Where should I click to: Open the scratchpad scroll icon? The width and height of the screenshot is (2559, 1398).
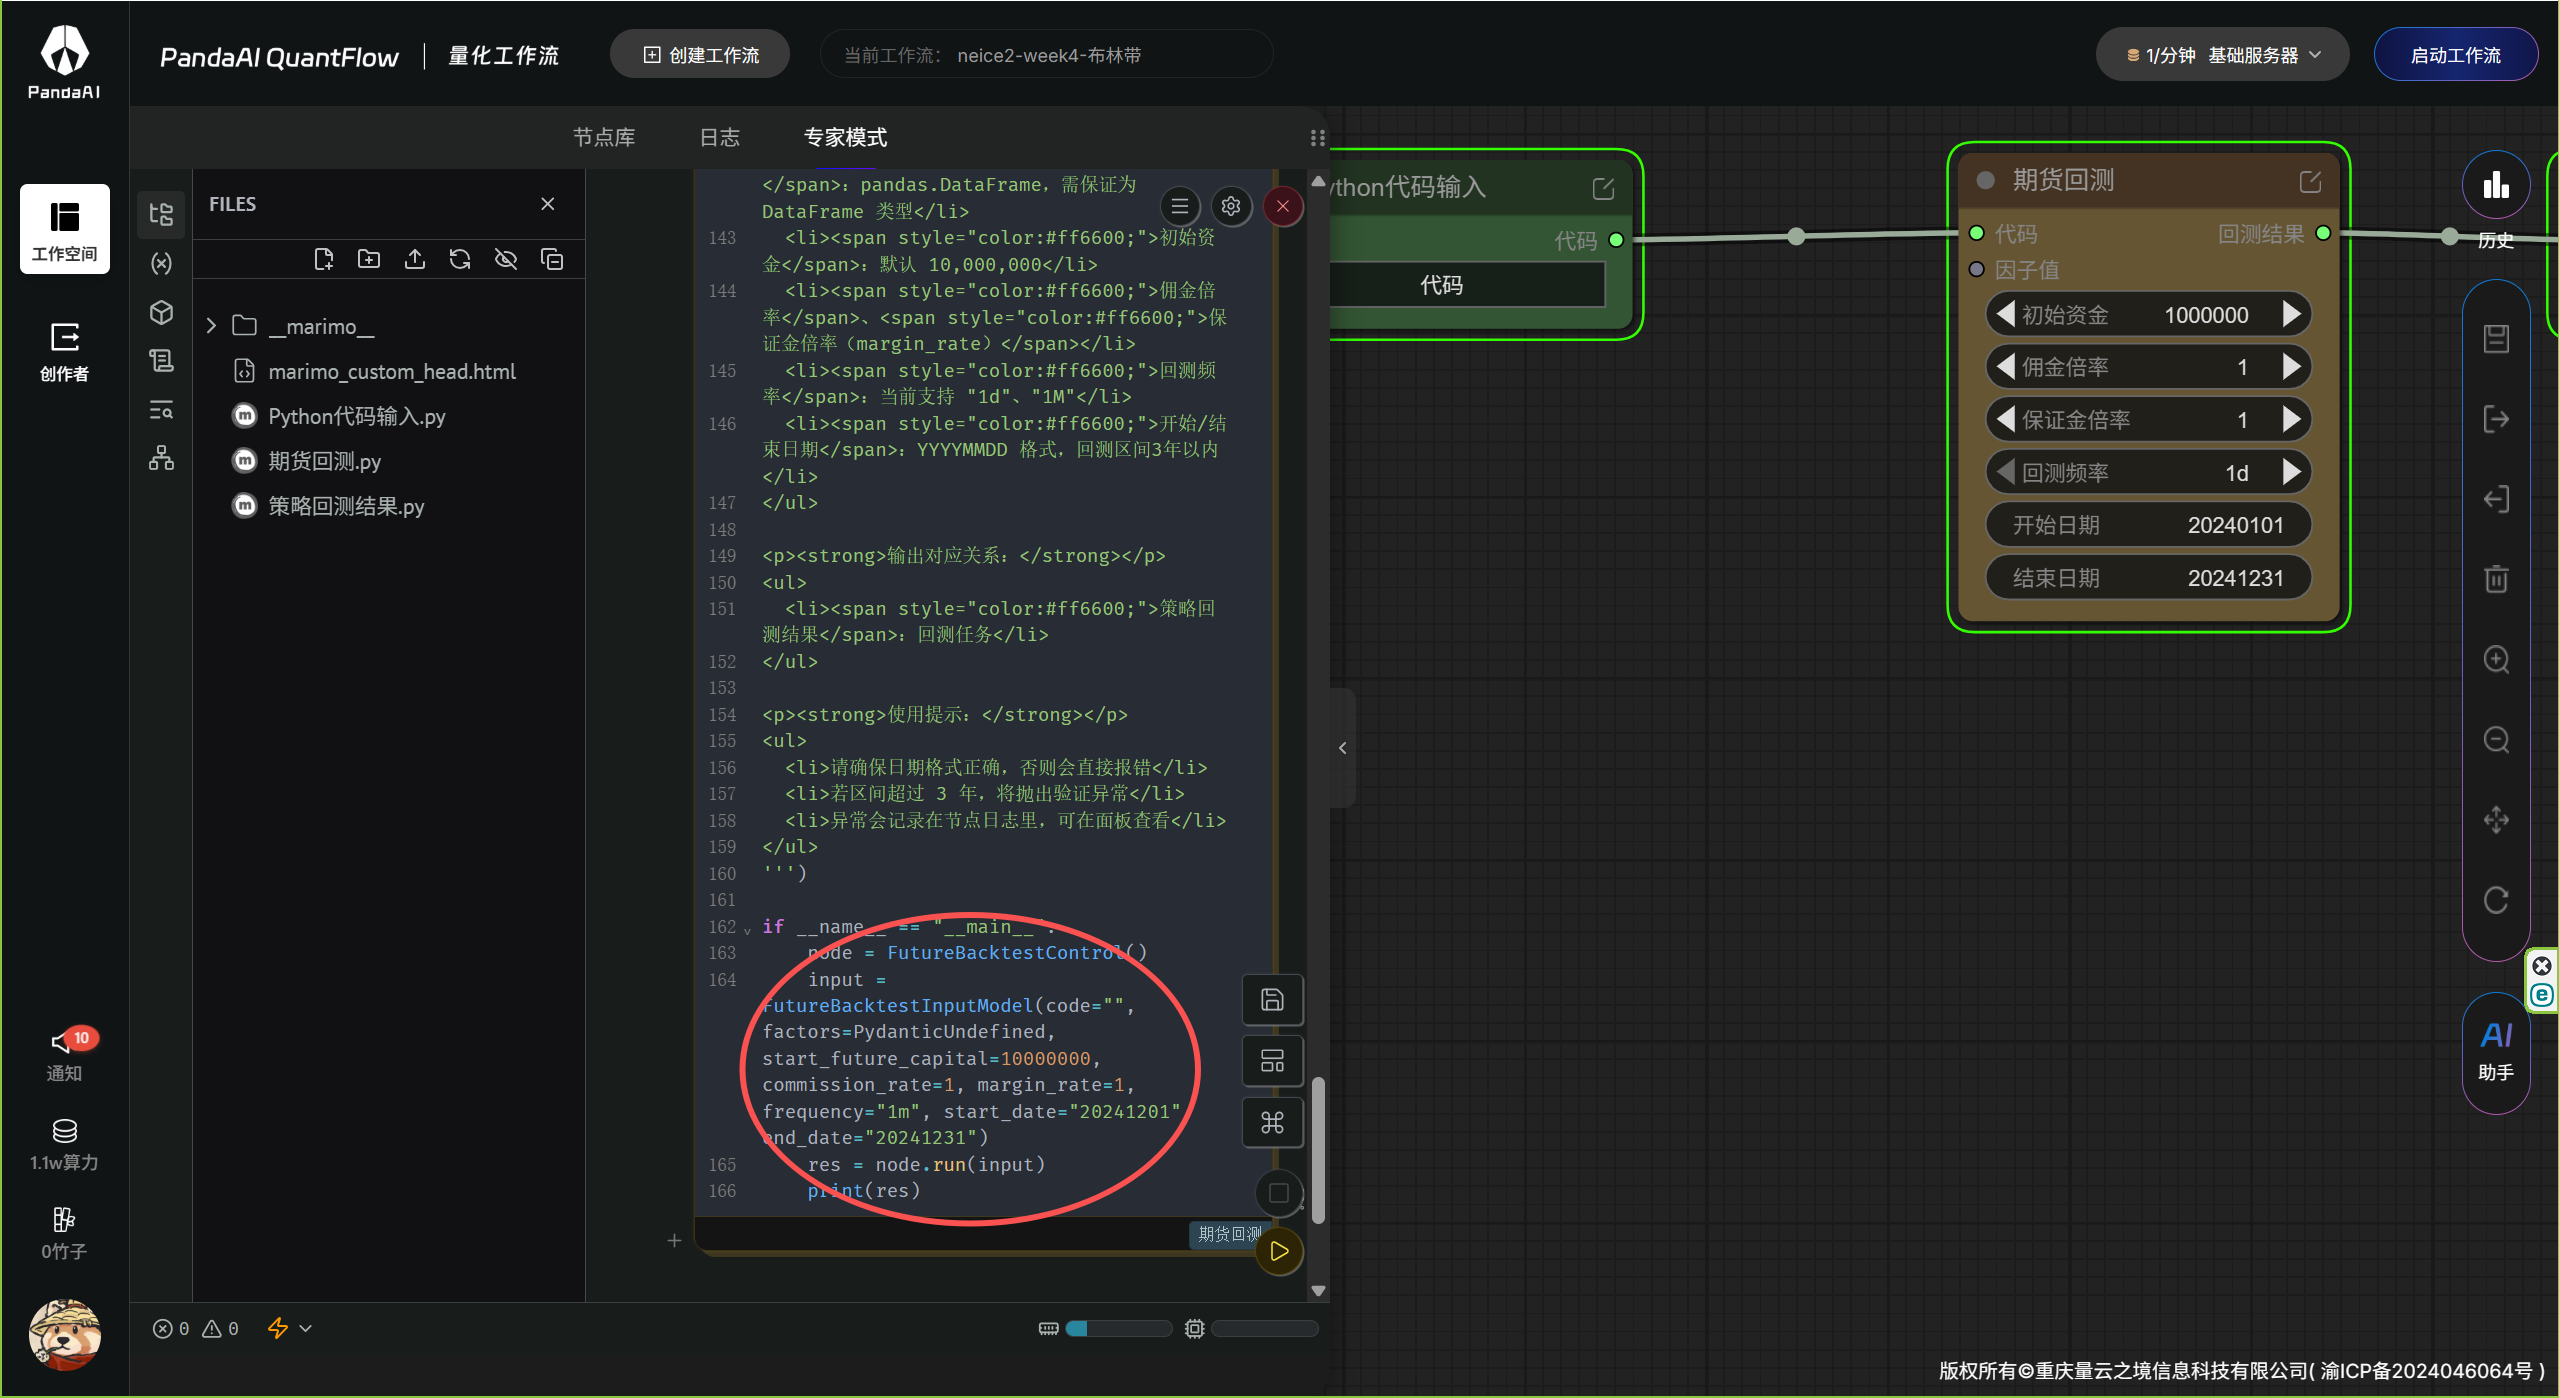[x=161, y=360]
